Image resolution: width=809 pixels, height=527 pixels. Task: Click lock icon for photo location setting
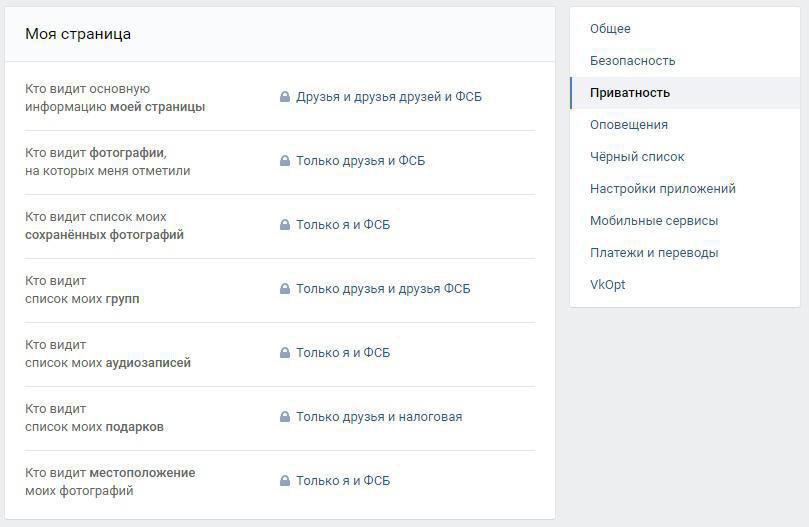click(285, 481)
